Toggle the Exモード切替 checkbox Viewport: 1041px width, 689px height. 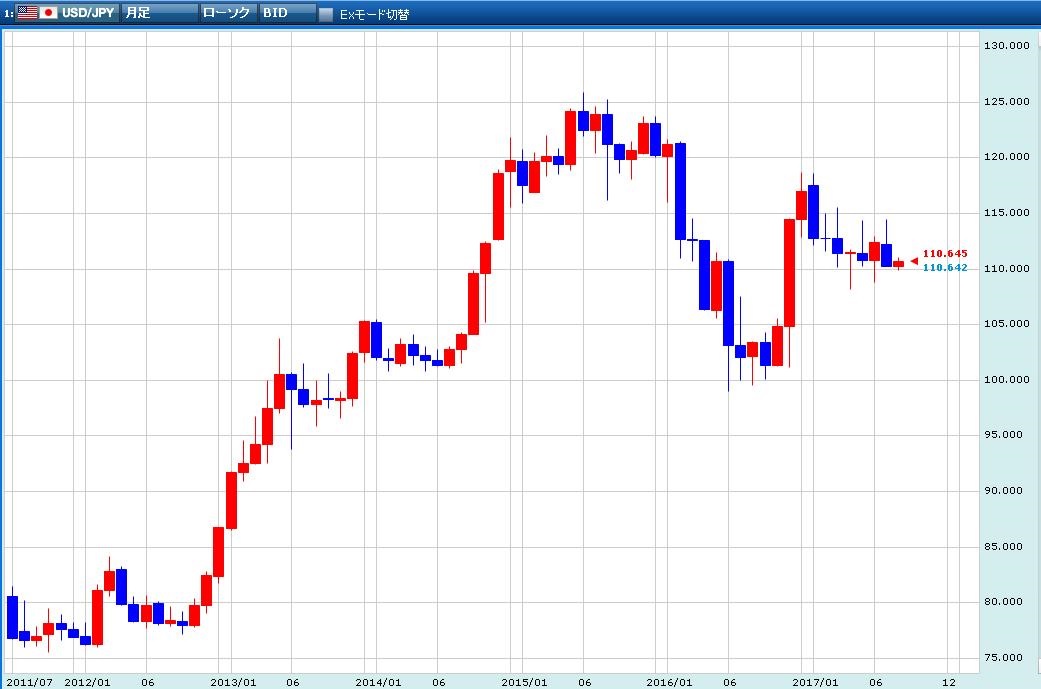pyautogui.click(x=325, y=14)
